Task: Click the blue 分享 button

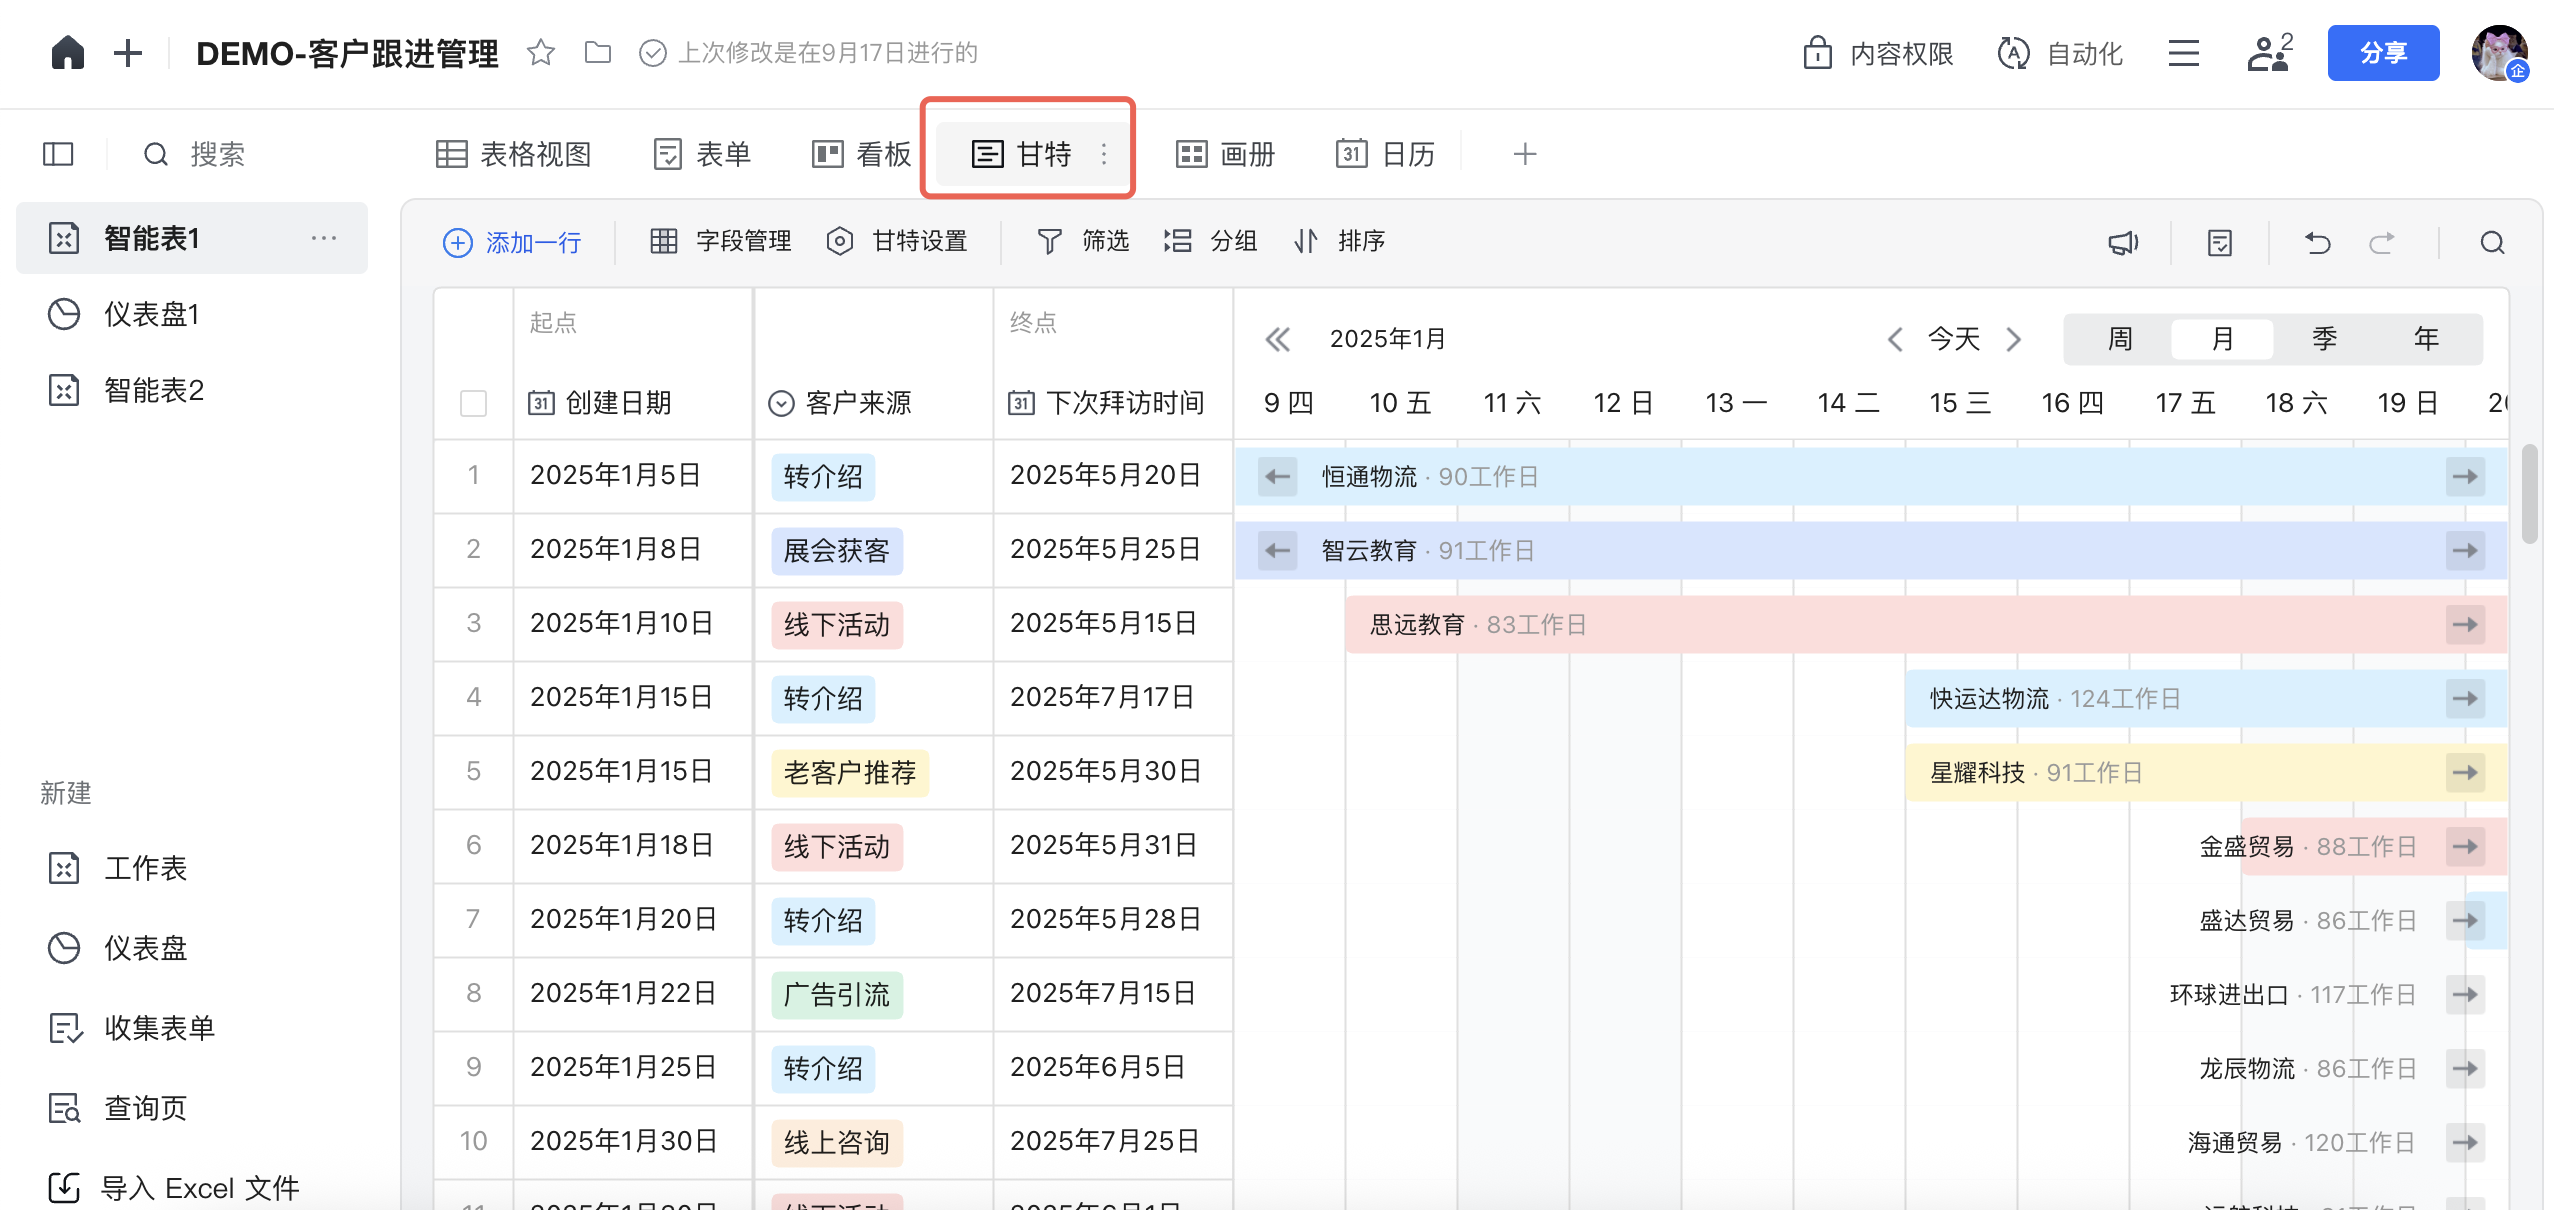Action: pos(2382,53)
